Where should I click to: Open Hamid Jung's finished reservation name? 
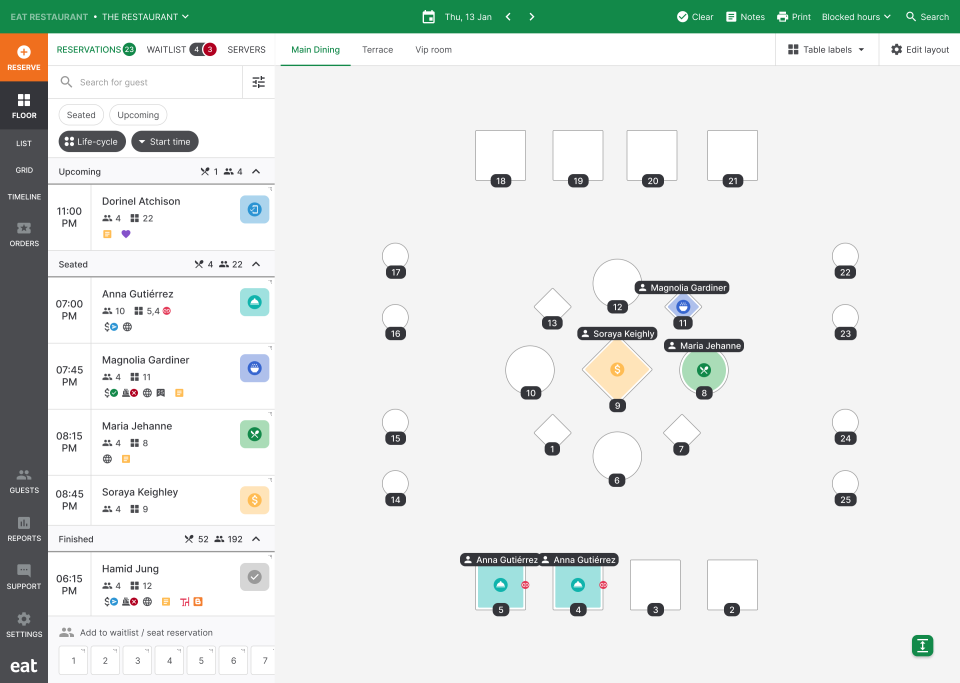[130, 569]
